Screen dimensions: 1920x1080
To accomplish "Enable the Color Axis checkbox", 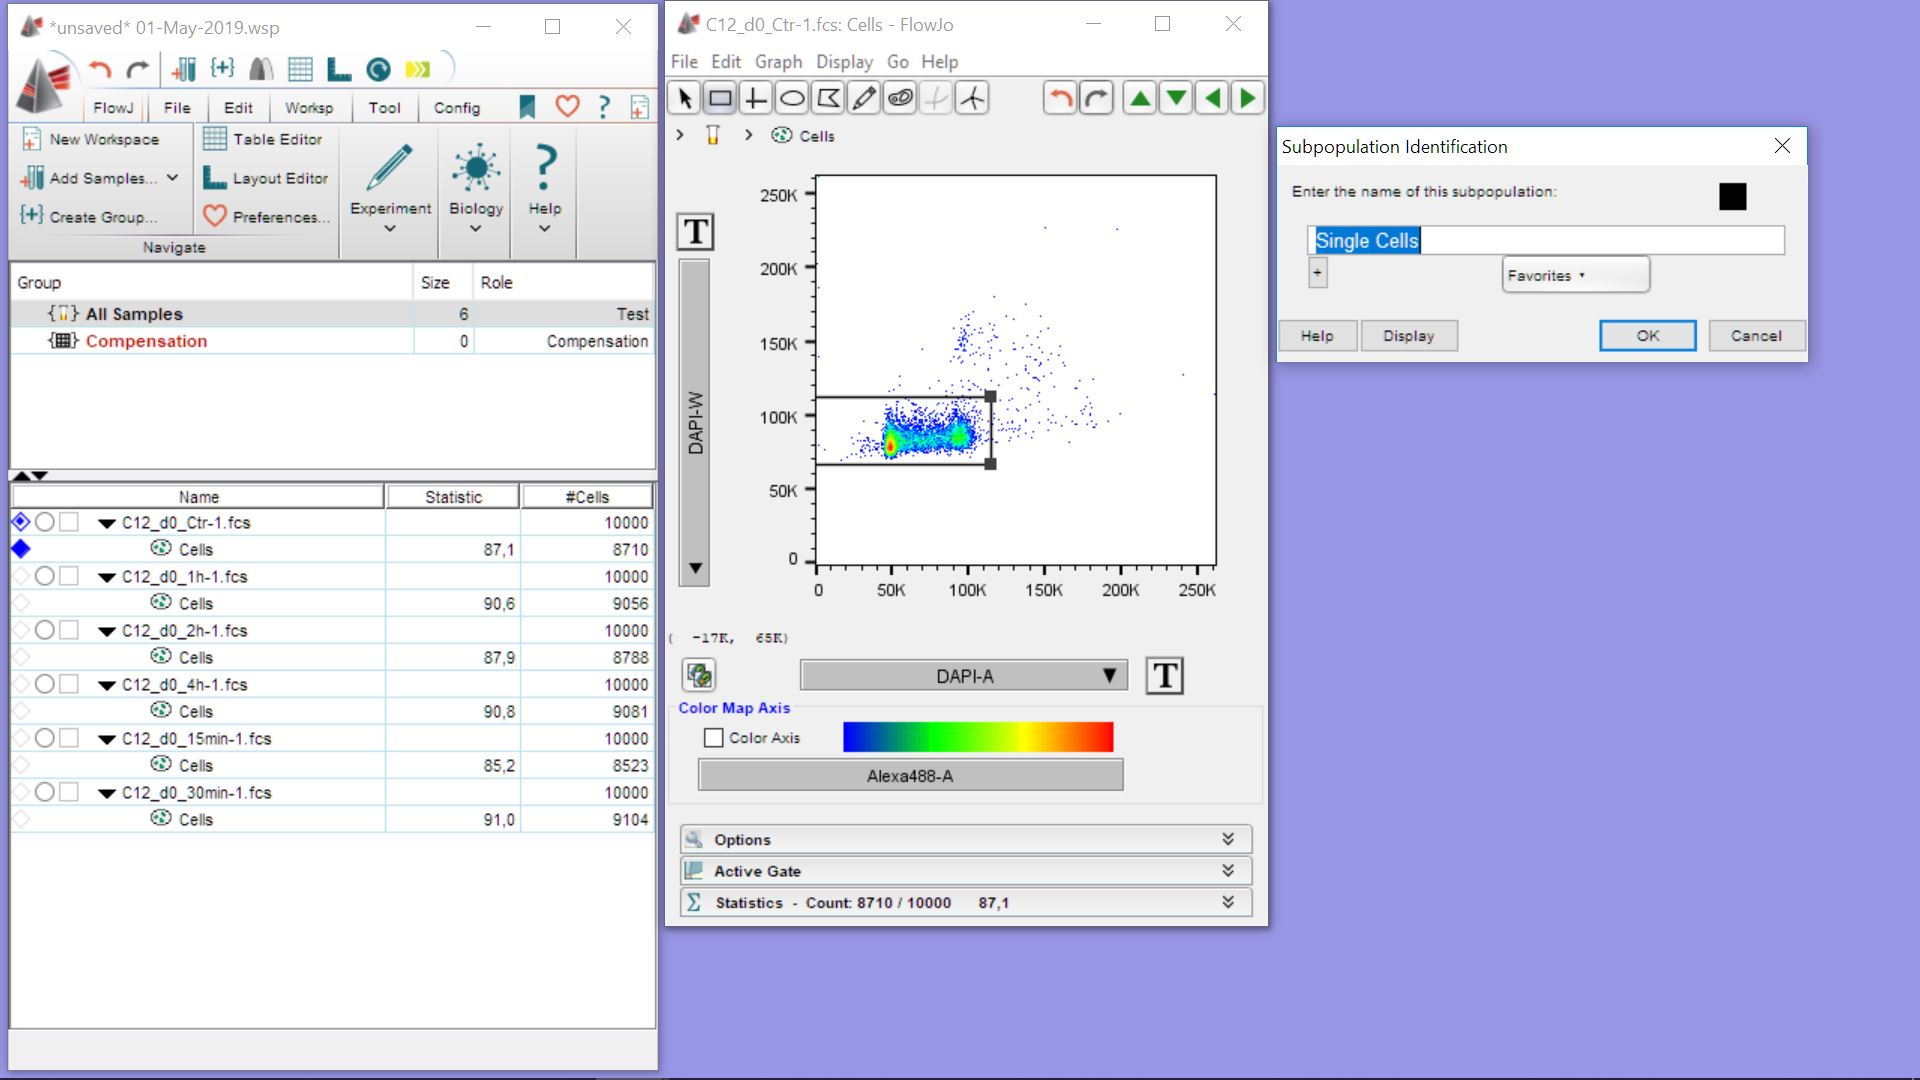I will click(714, 738).
